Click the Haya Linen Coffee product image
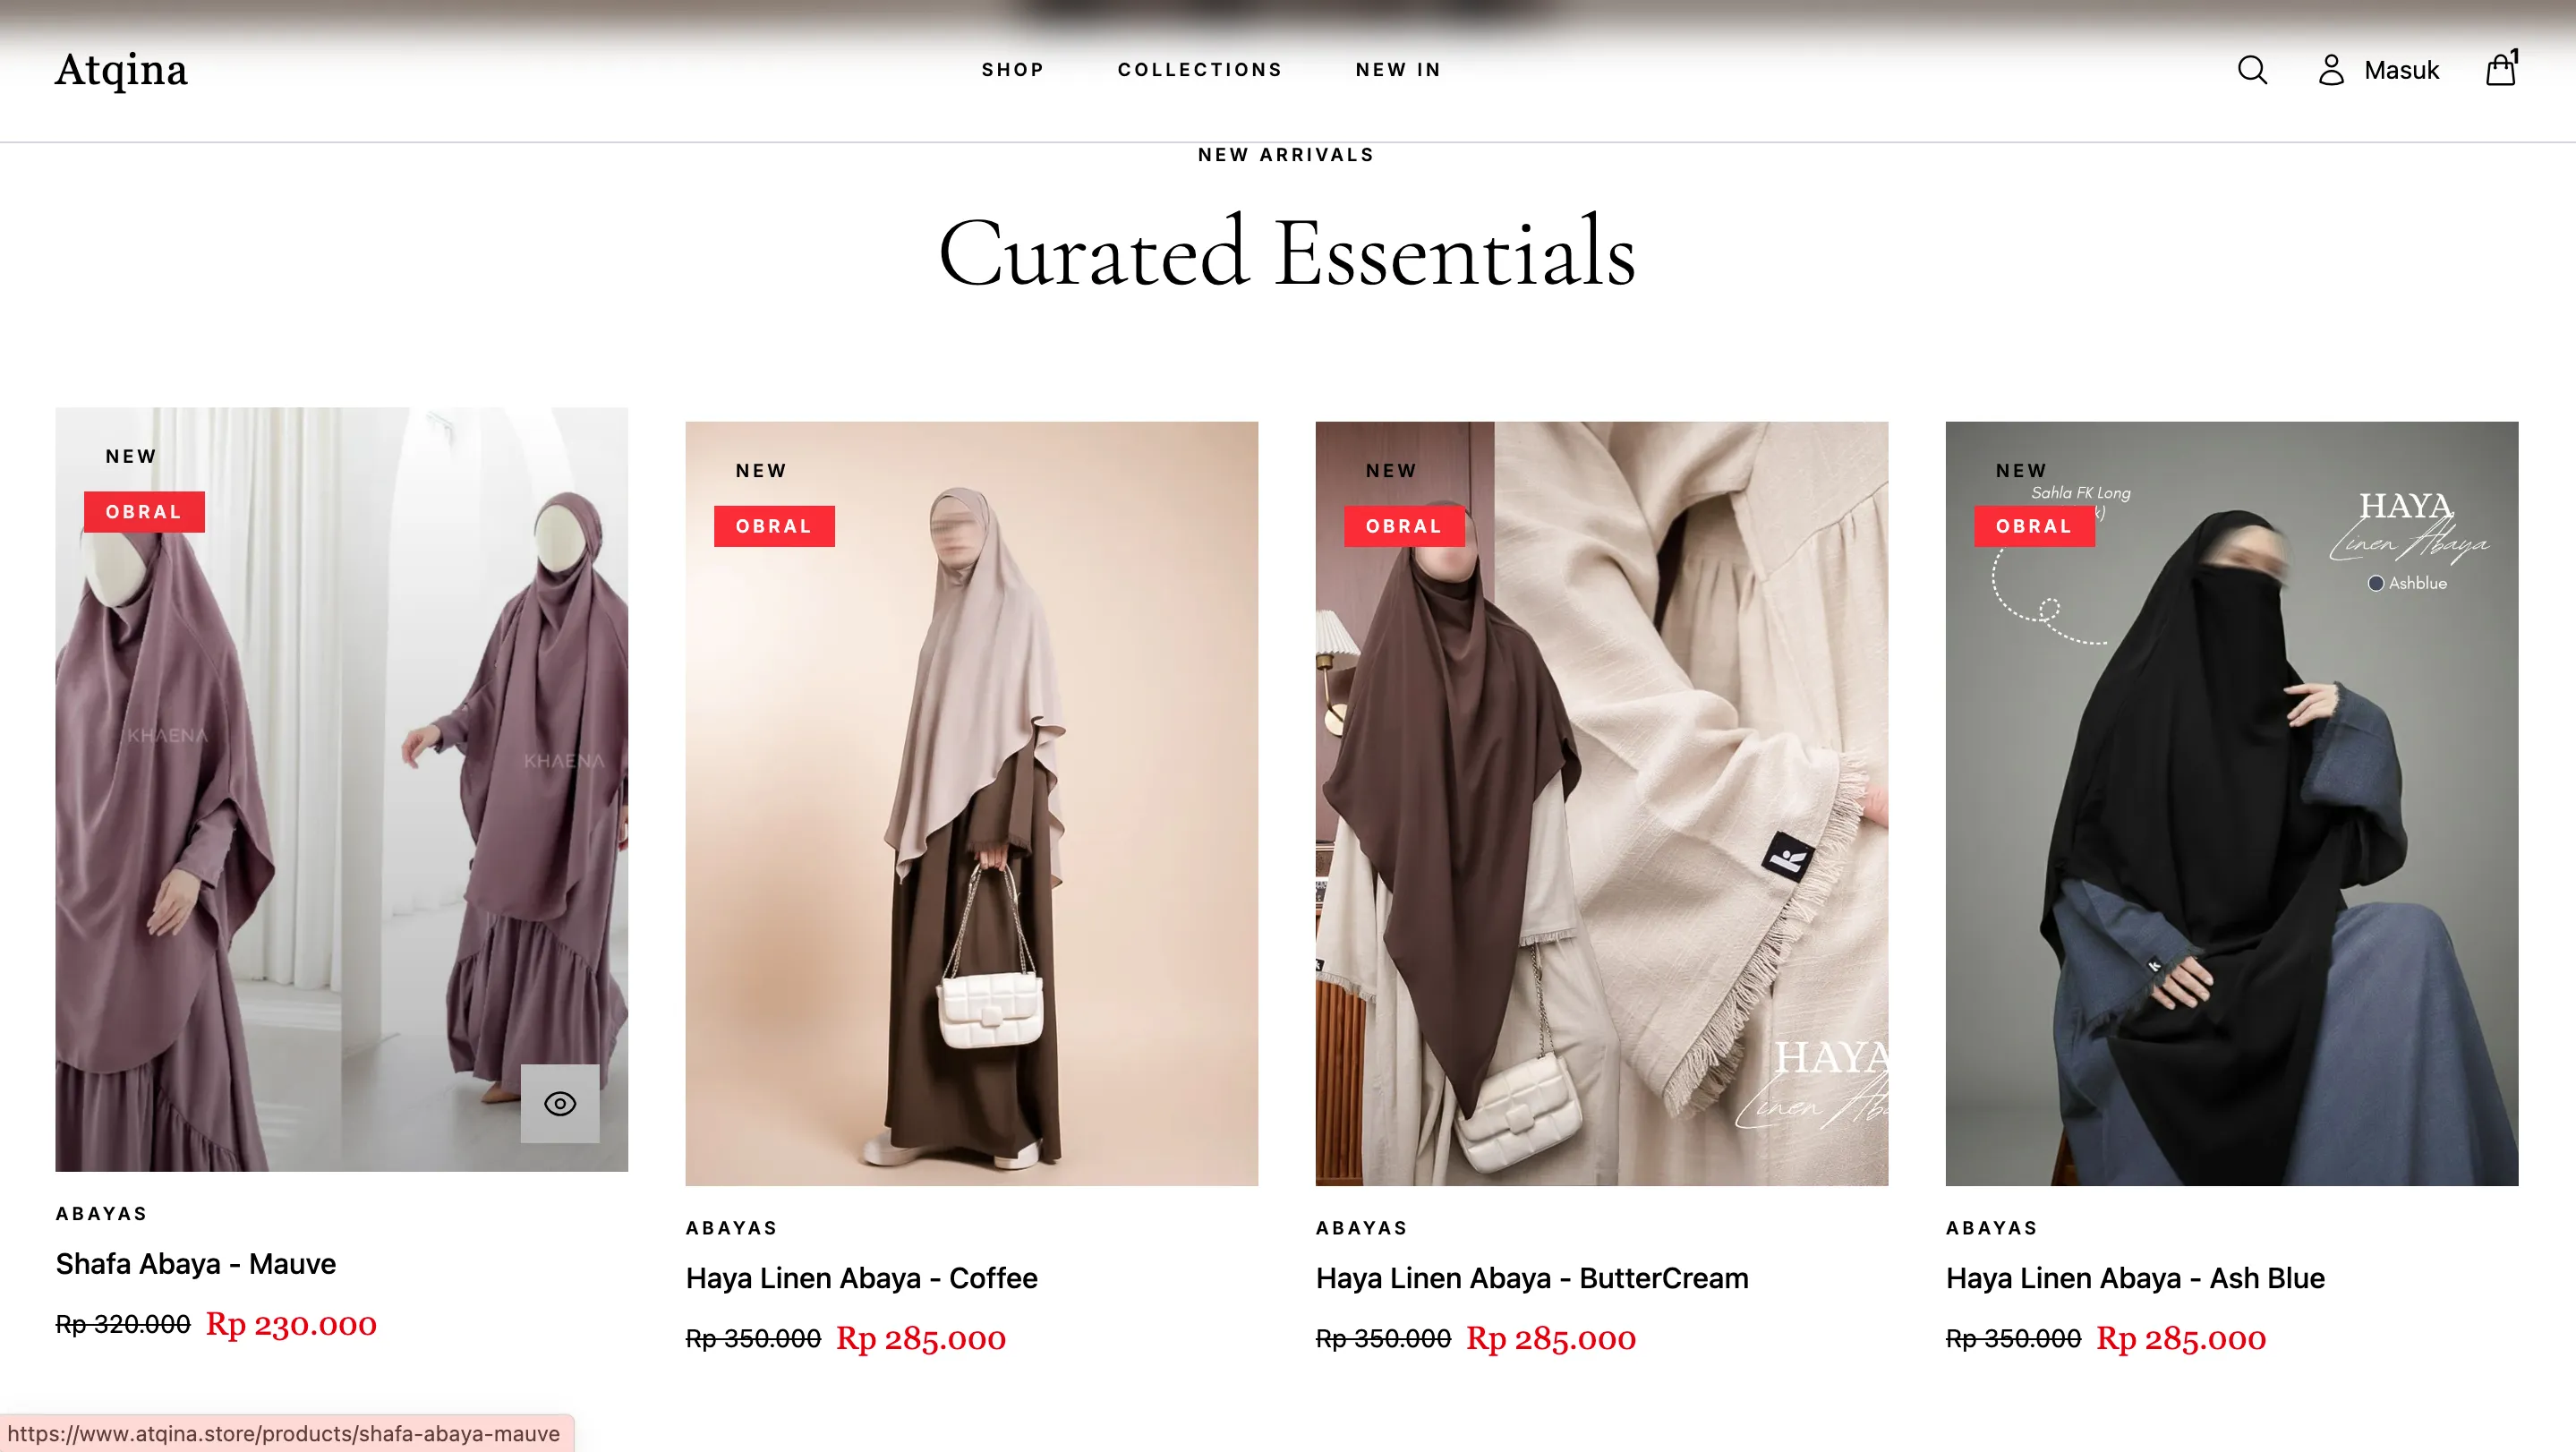Screen dimensions: 2576x1452 pyautogui.click(x=971, y=803)
